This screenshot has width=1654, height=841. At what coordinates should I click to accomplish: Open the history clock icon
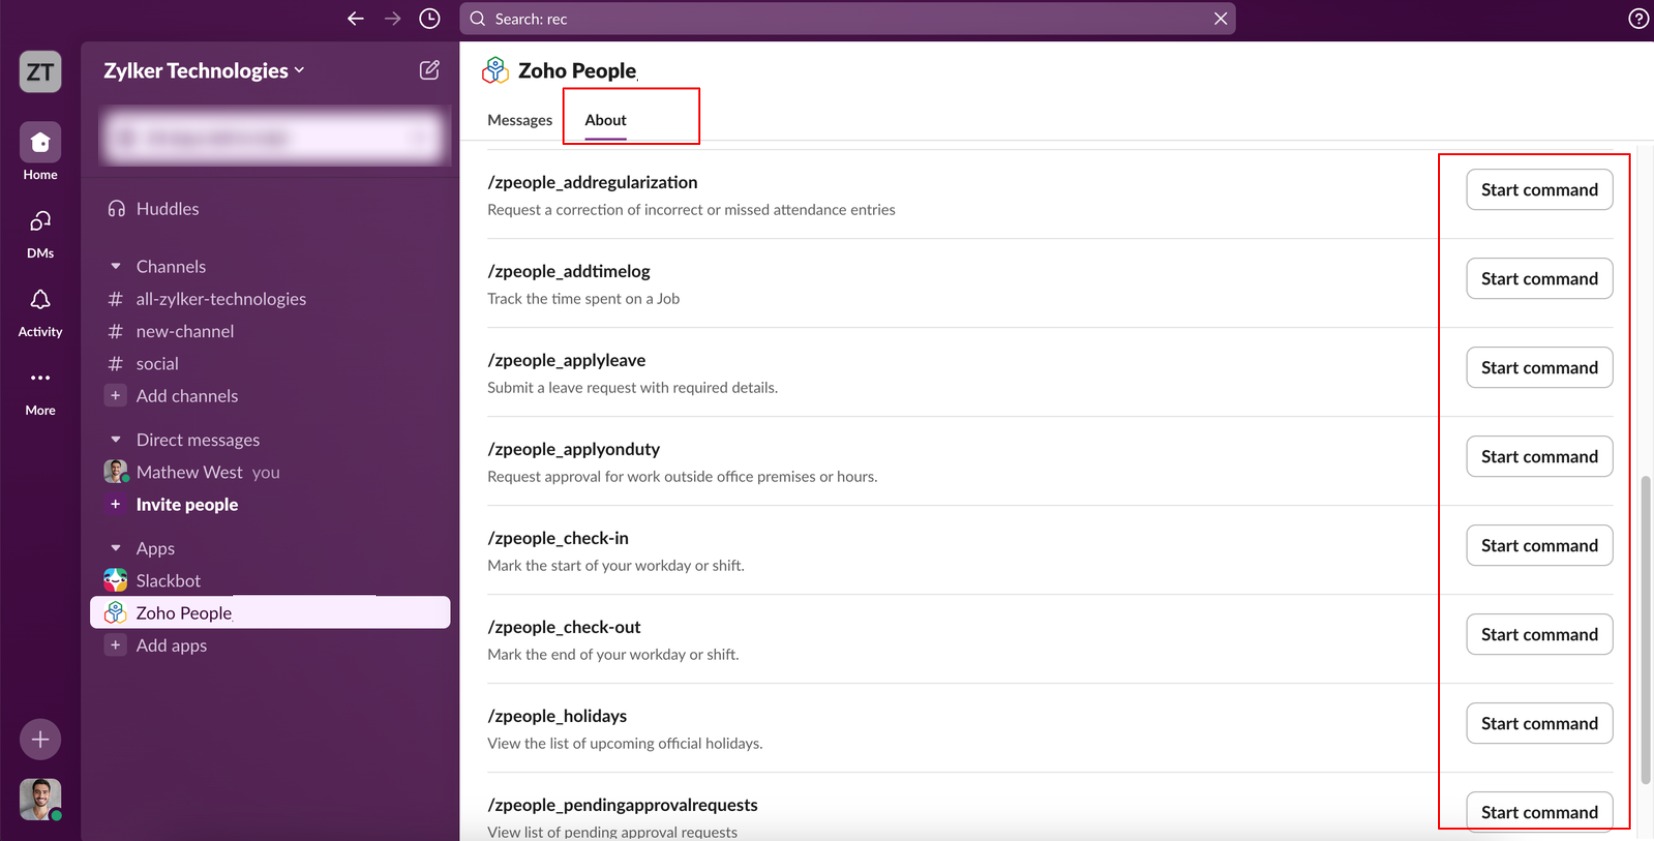(430, 19)
